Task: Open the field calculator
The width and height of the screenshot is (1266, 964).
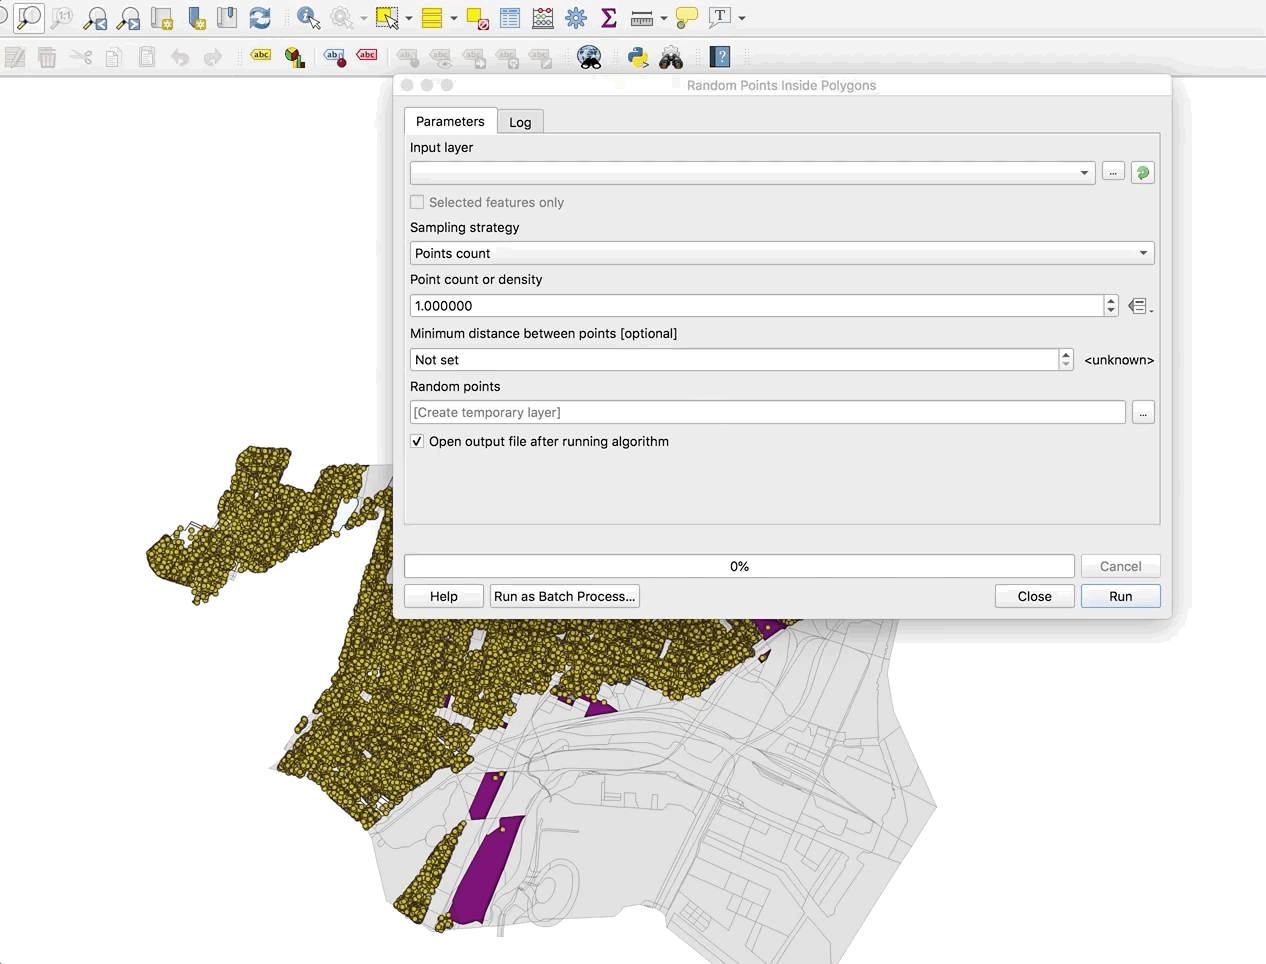Action: click(x=543, y=18)
